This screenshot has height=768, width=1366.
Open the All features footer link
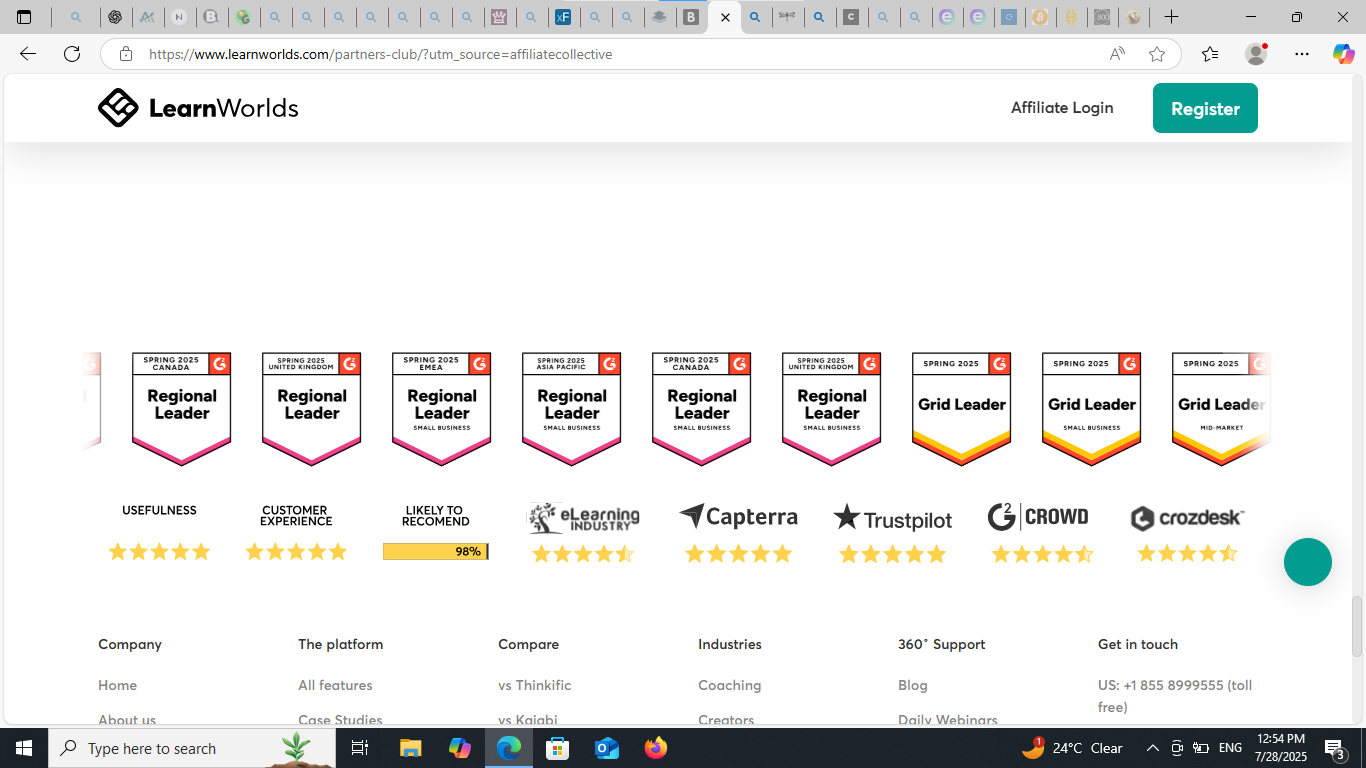[x=335, y=685]
